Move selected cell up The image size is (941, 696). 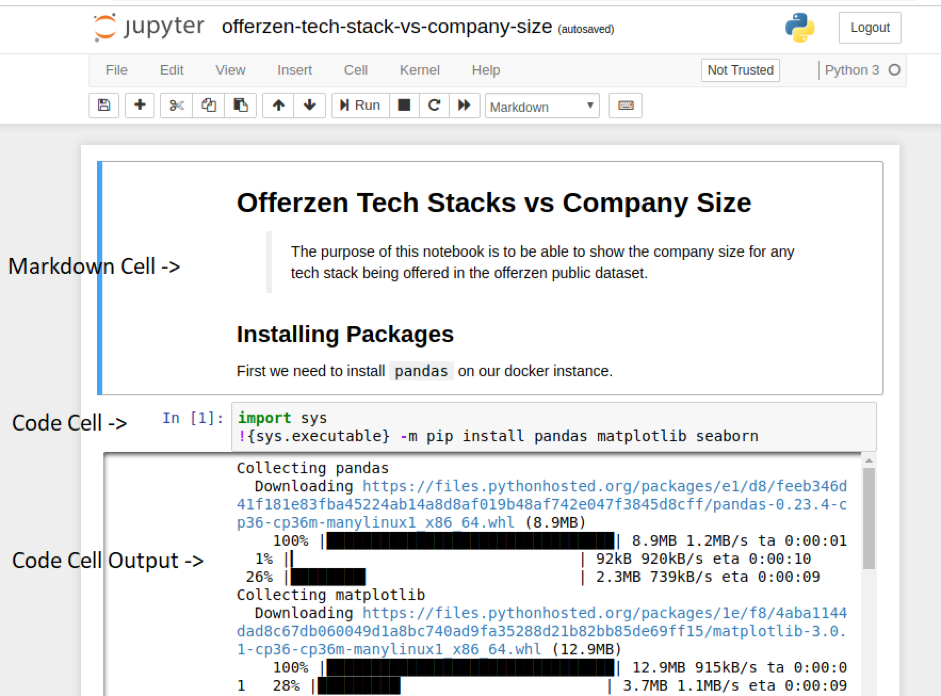coord(278,106)
